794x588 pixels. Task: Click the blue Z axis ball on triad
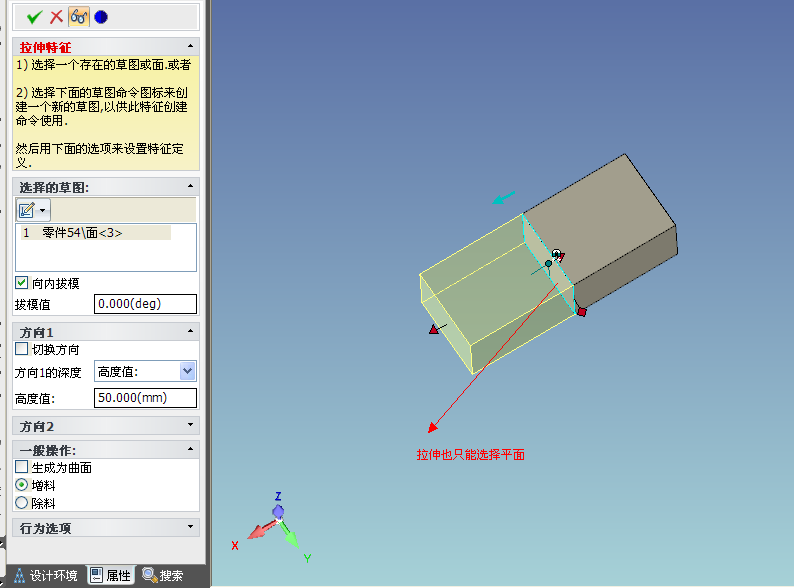(278, 511)
